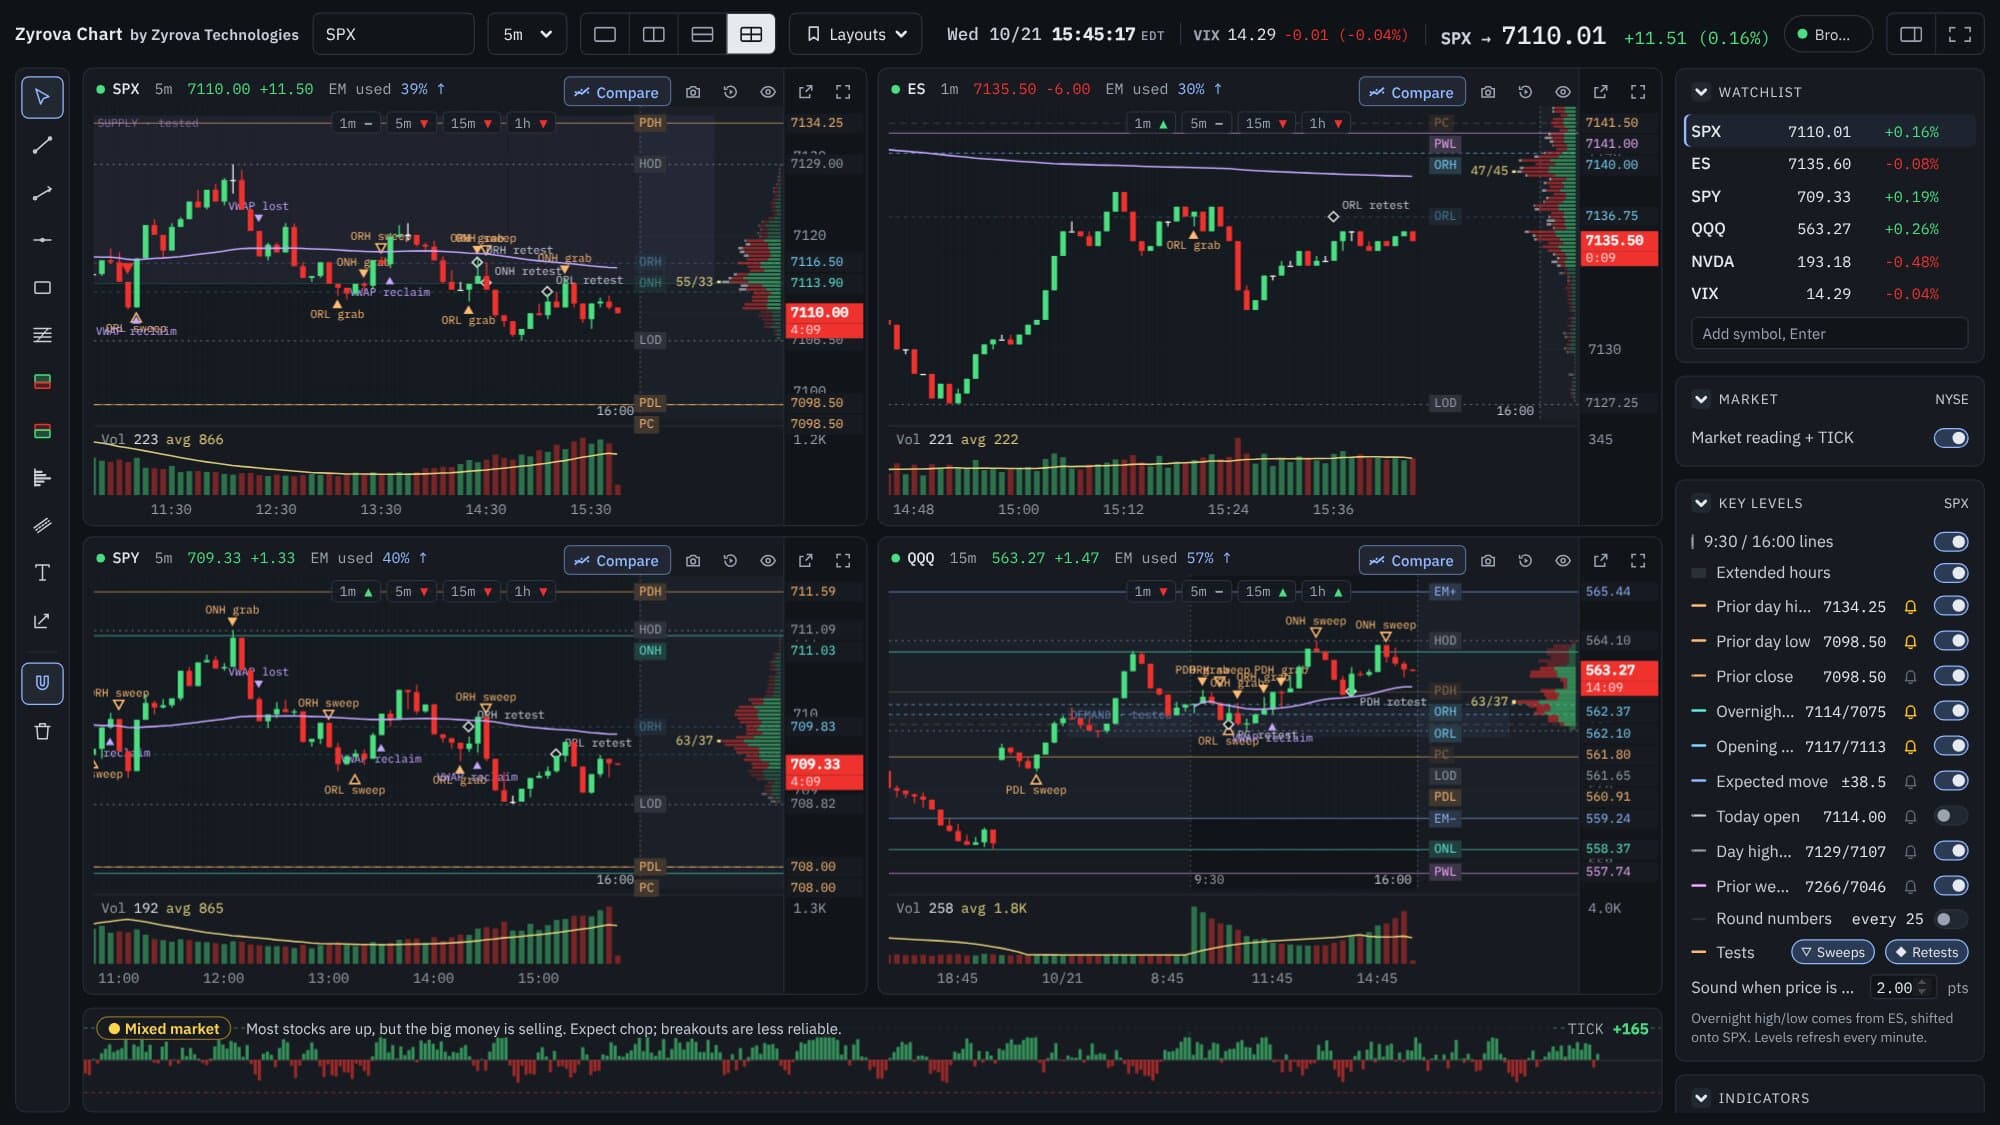Select NVDA in the watchlist

tap(1829, 262)
